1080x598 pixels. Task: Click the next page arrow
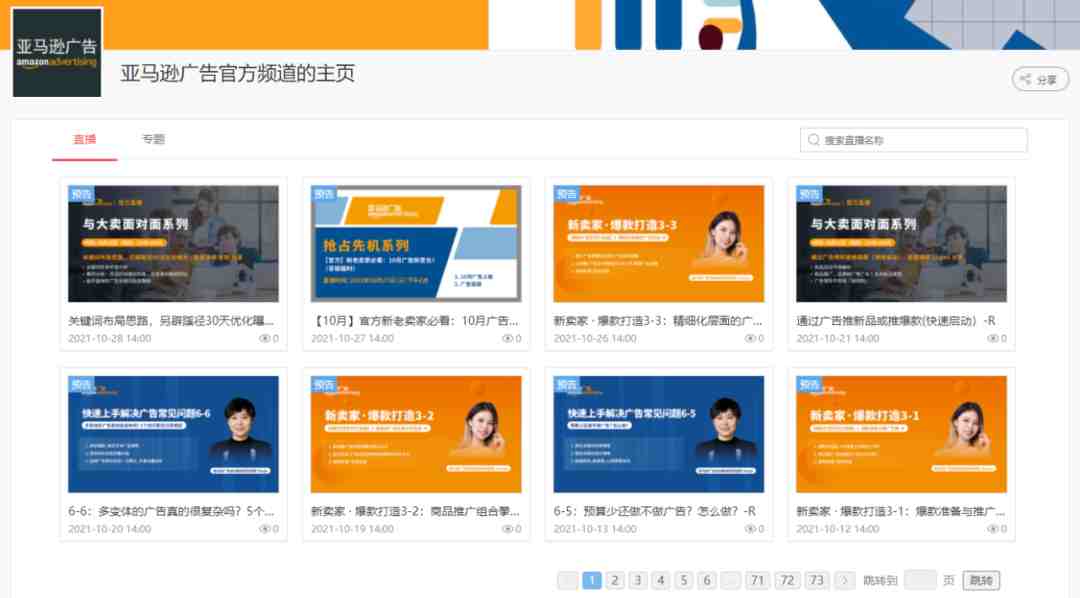[844, 580]
